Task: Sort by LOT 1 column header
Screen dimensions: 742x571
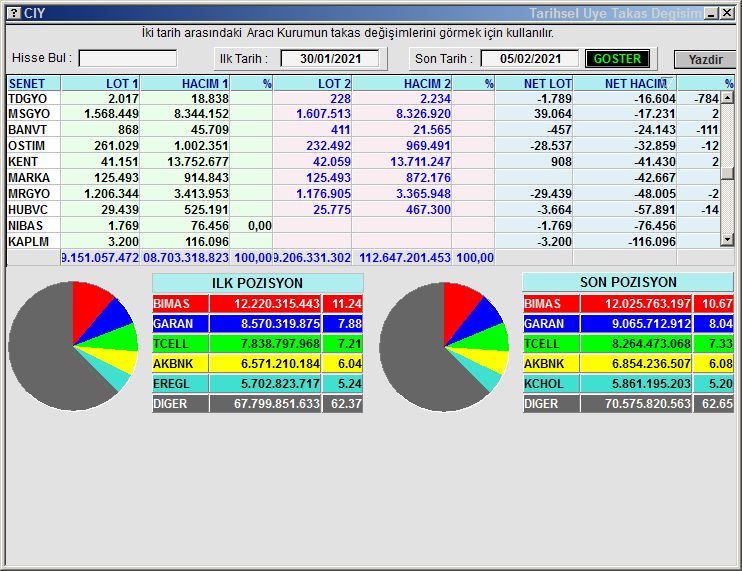Action: 100,83
